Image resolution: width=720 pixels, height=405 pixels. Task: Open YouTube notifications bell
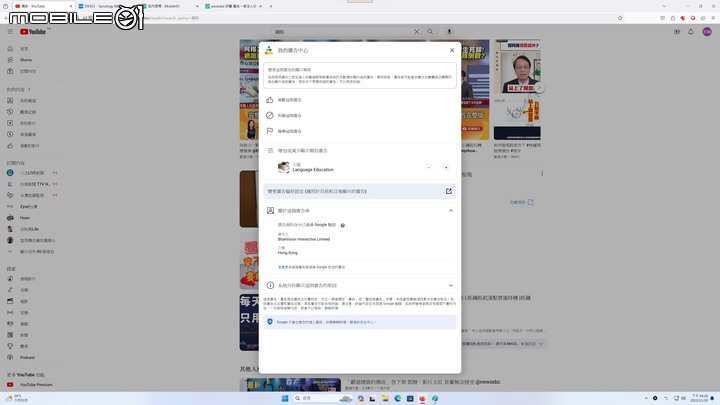(x=691, y=32)
